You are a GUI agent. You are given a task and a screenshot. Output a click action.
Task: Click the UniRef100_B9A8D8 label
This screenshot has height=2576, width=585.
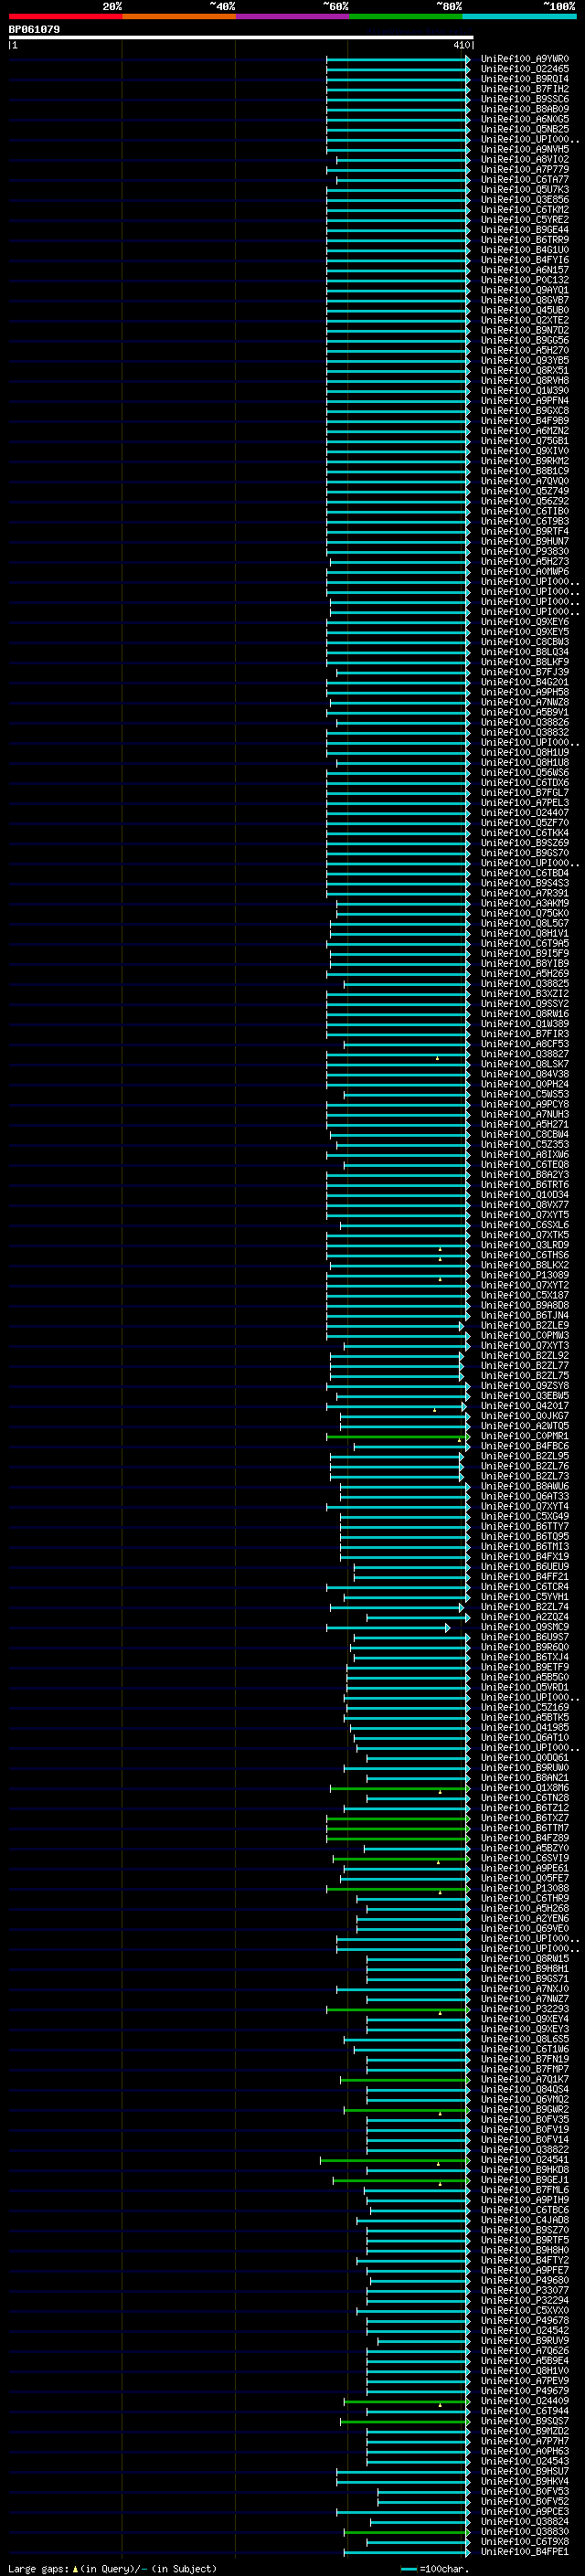coord(525,1306)
